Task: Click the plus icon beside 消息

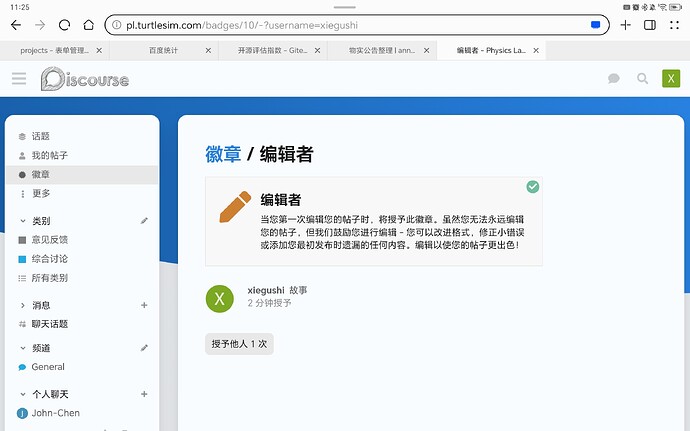Action: tap(144, 305)
